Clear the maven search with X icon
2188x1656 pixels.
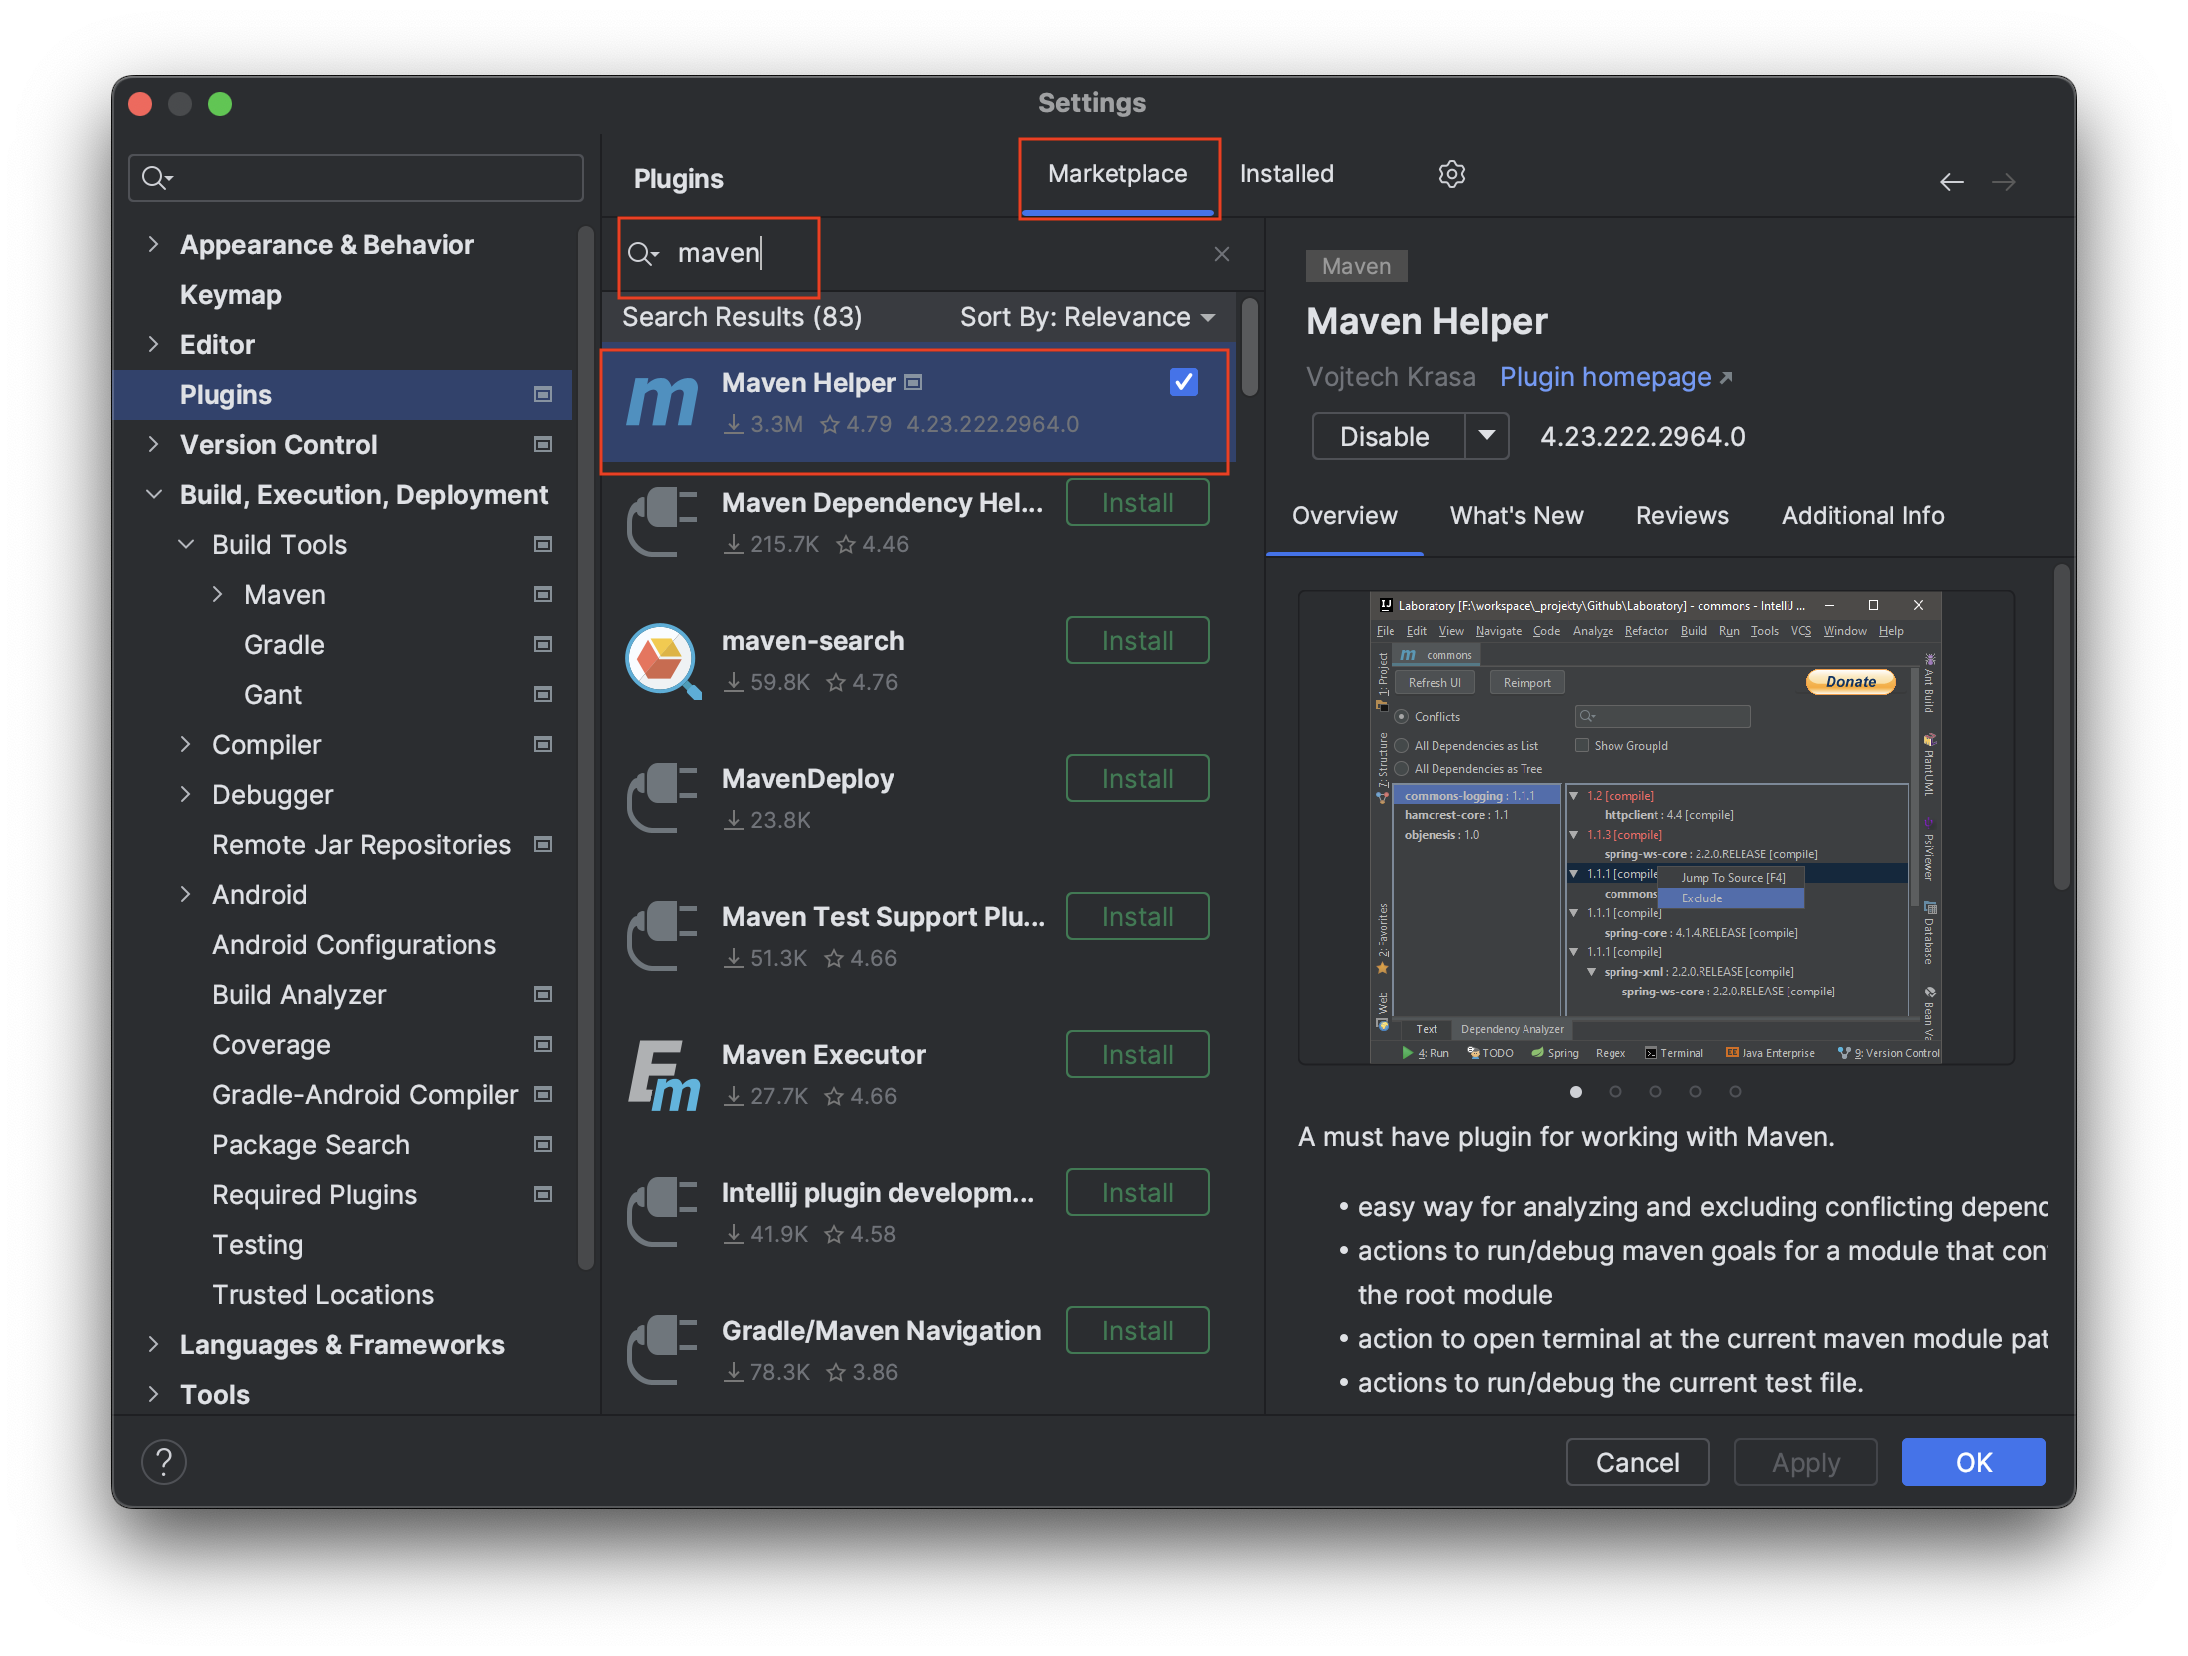(x=1221, y=254)
